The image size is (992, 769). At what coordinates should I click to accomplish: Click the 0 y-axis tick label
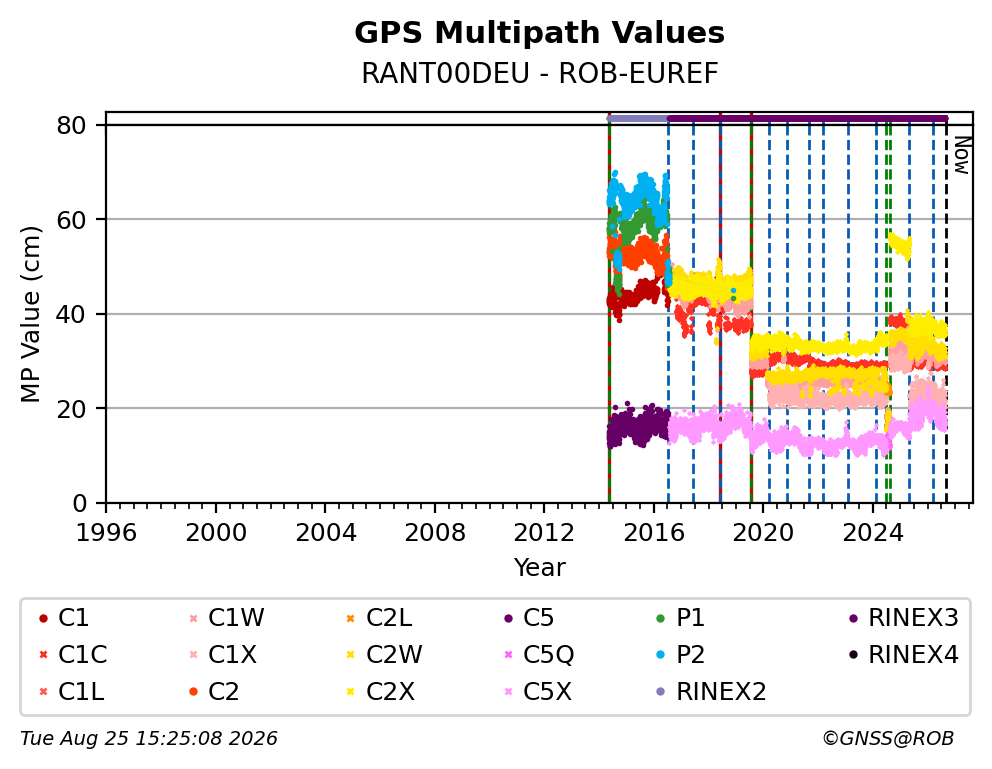click(x=79, y=503)
